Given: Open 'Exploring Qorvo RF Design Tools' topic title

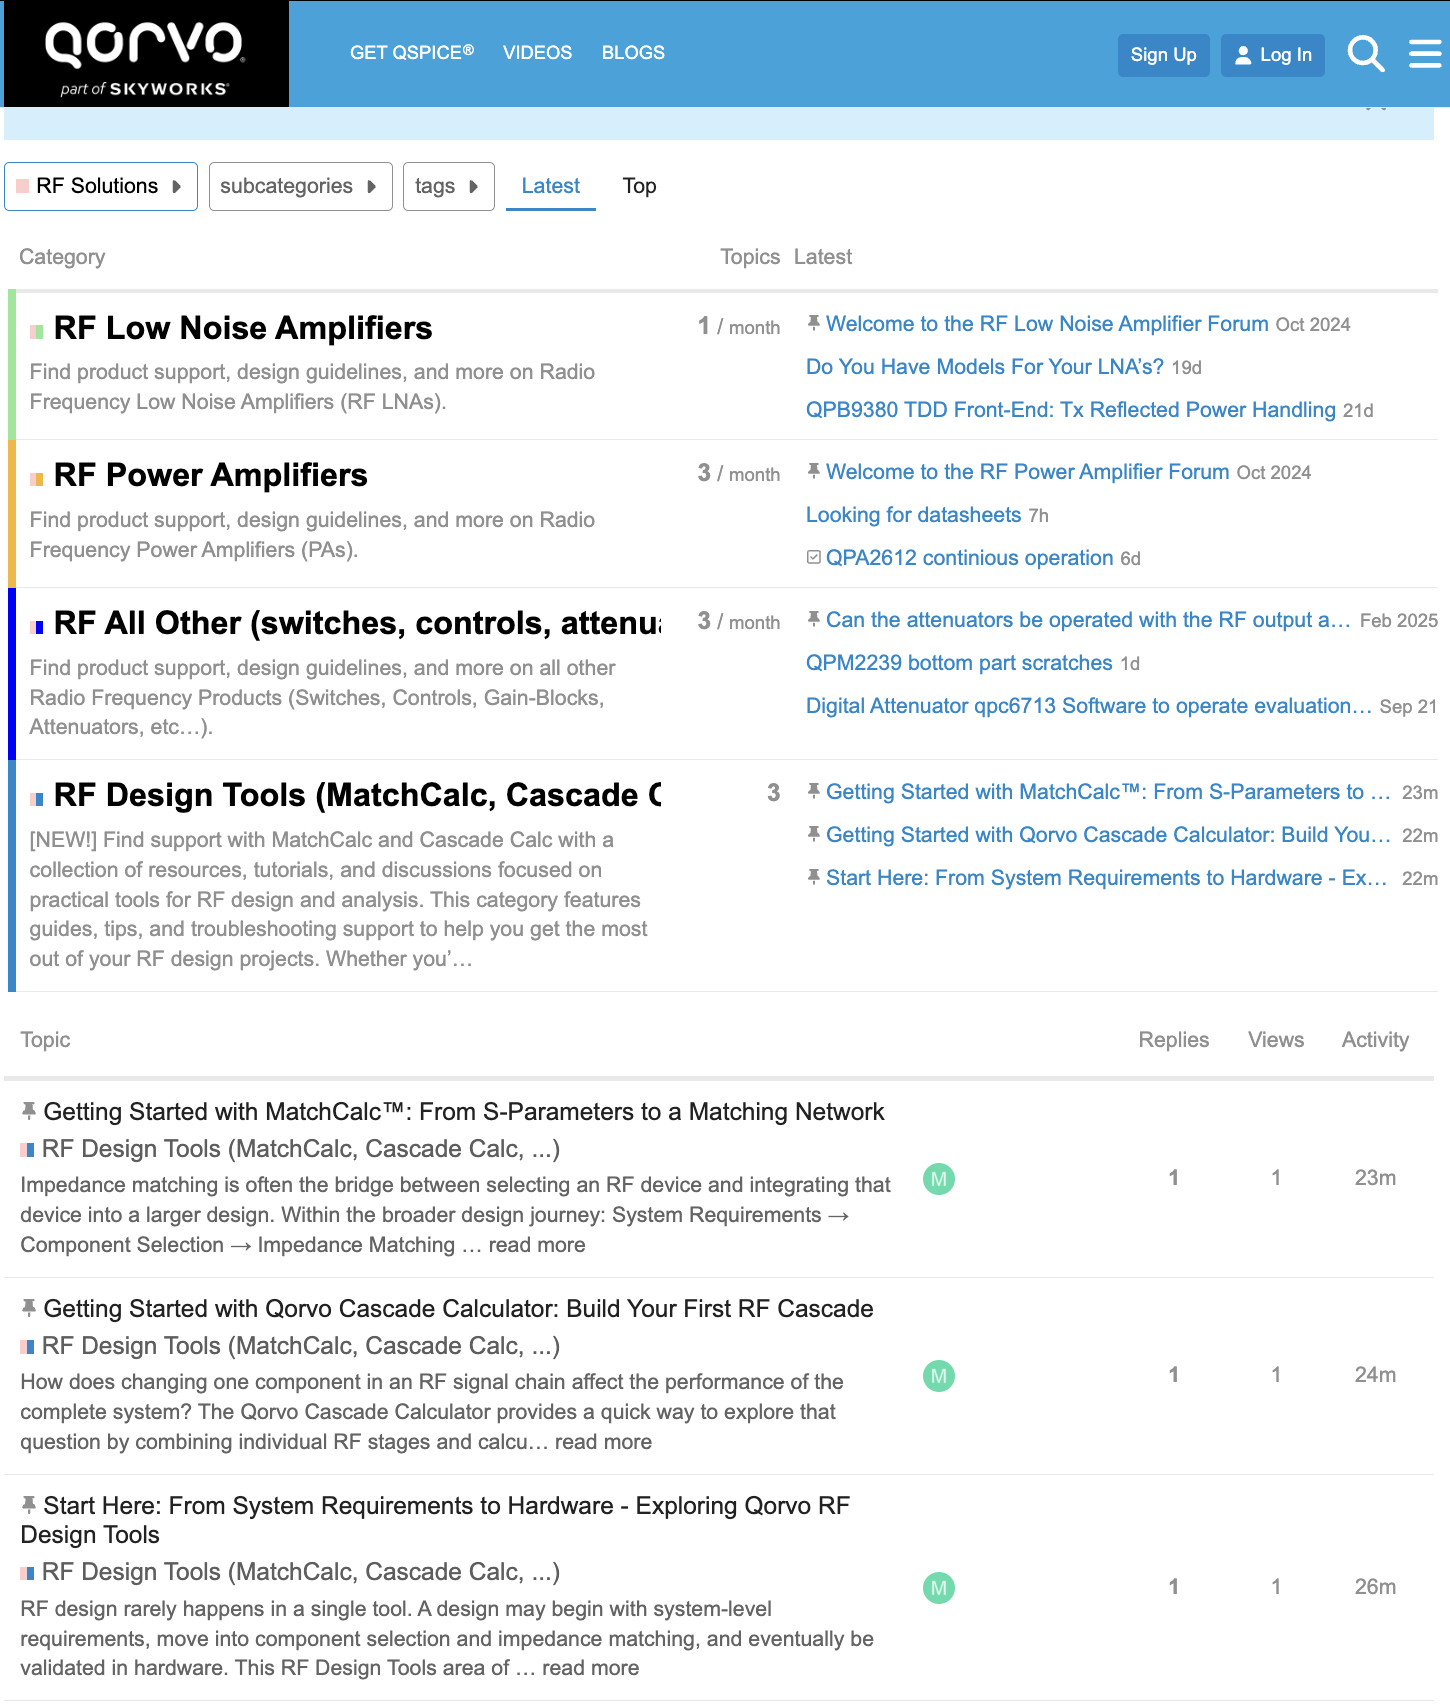Looking at the screenshot, I should pyautogui.click(x=435, y=1520).
